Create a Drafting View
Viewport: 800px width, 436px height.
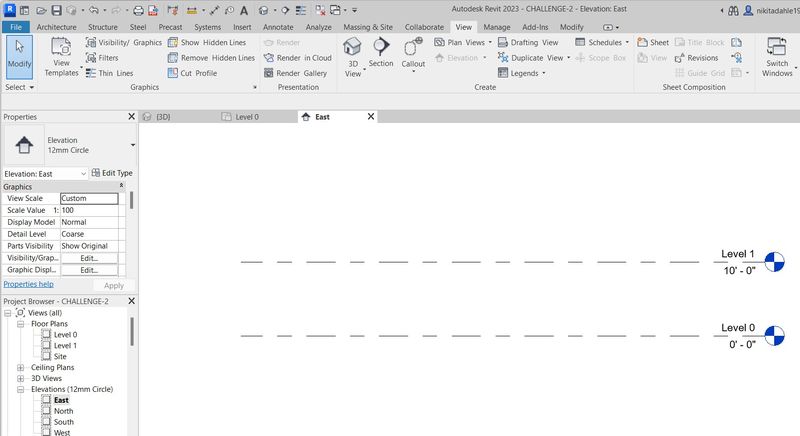[x=528, y=42]
